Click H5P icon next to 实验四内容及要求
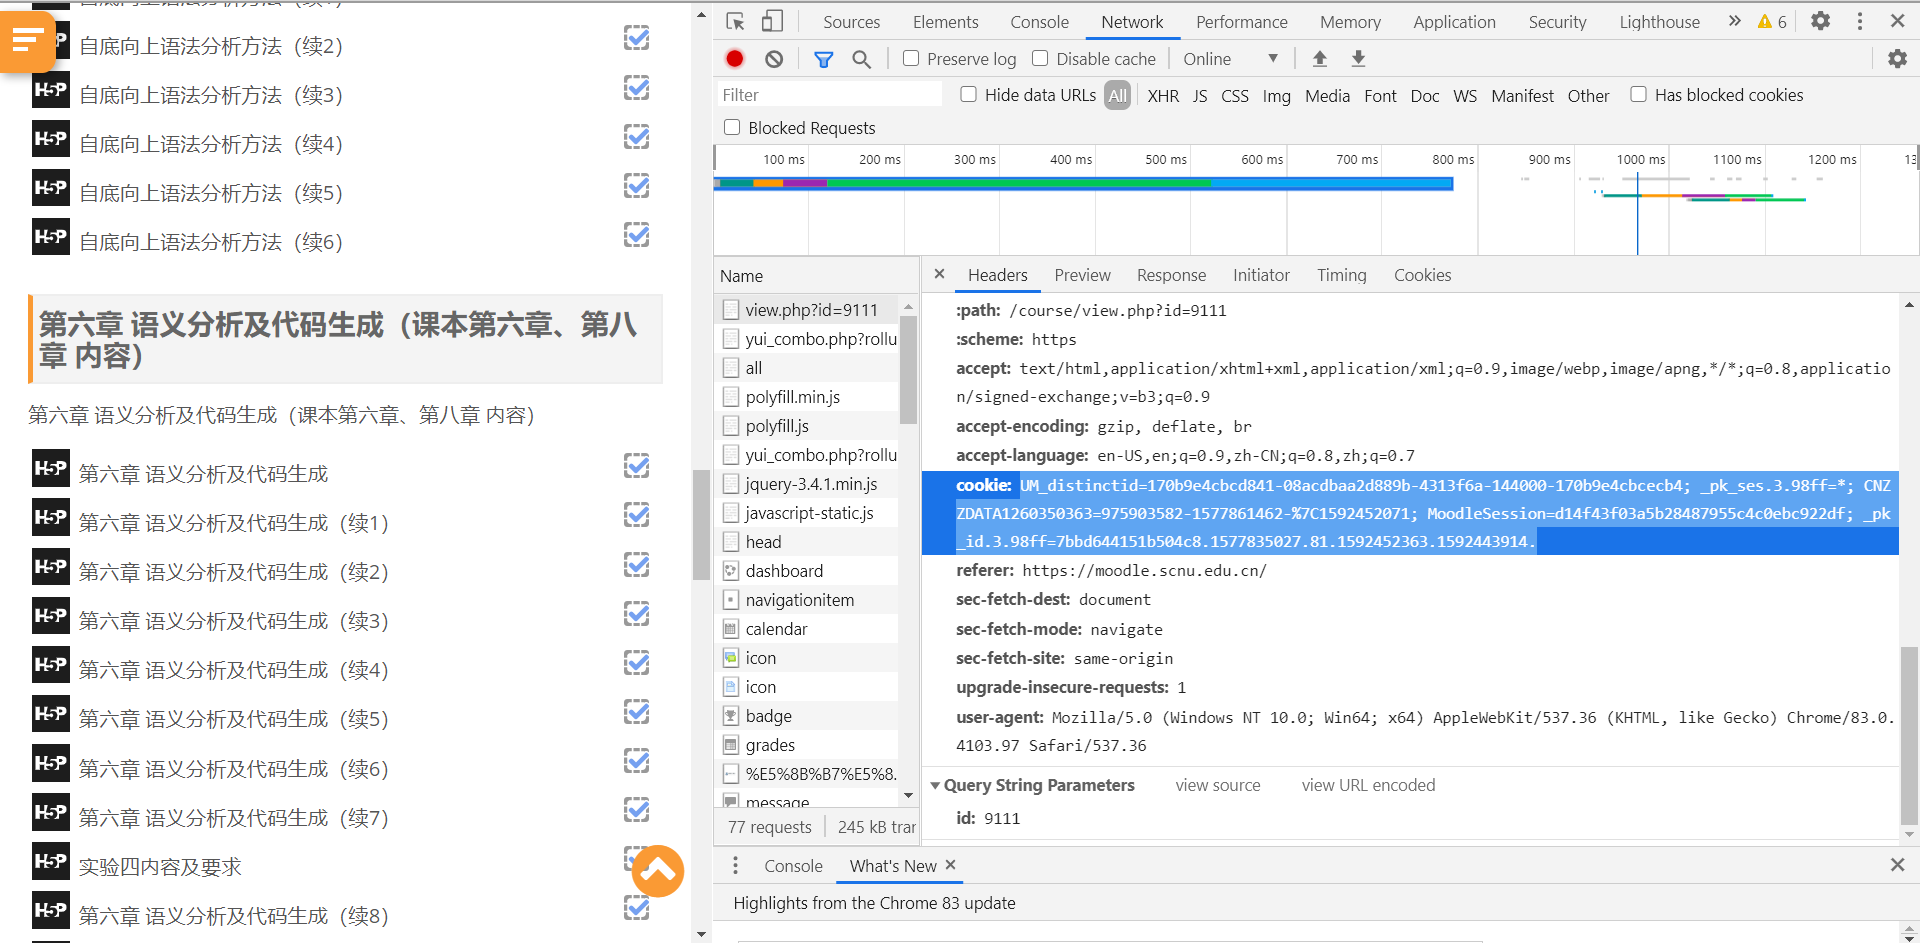 [51, 861]
